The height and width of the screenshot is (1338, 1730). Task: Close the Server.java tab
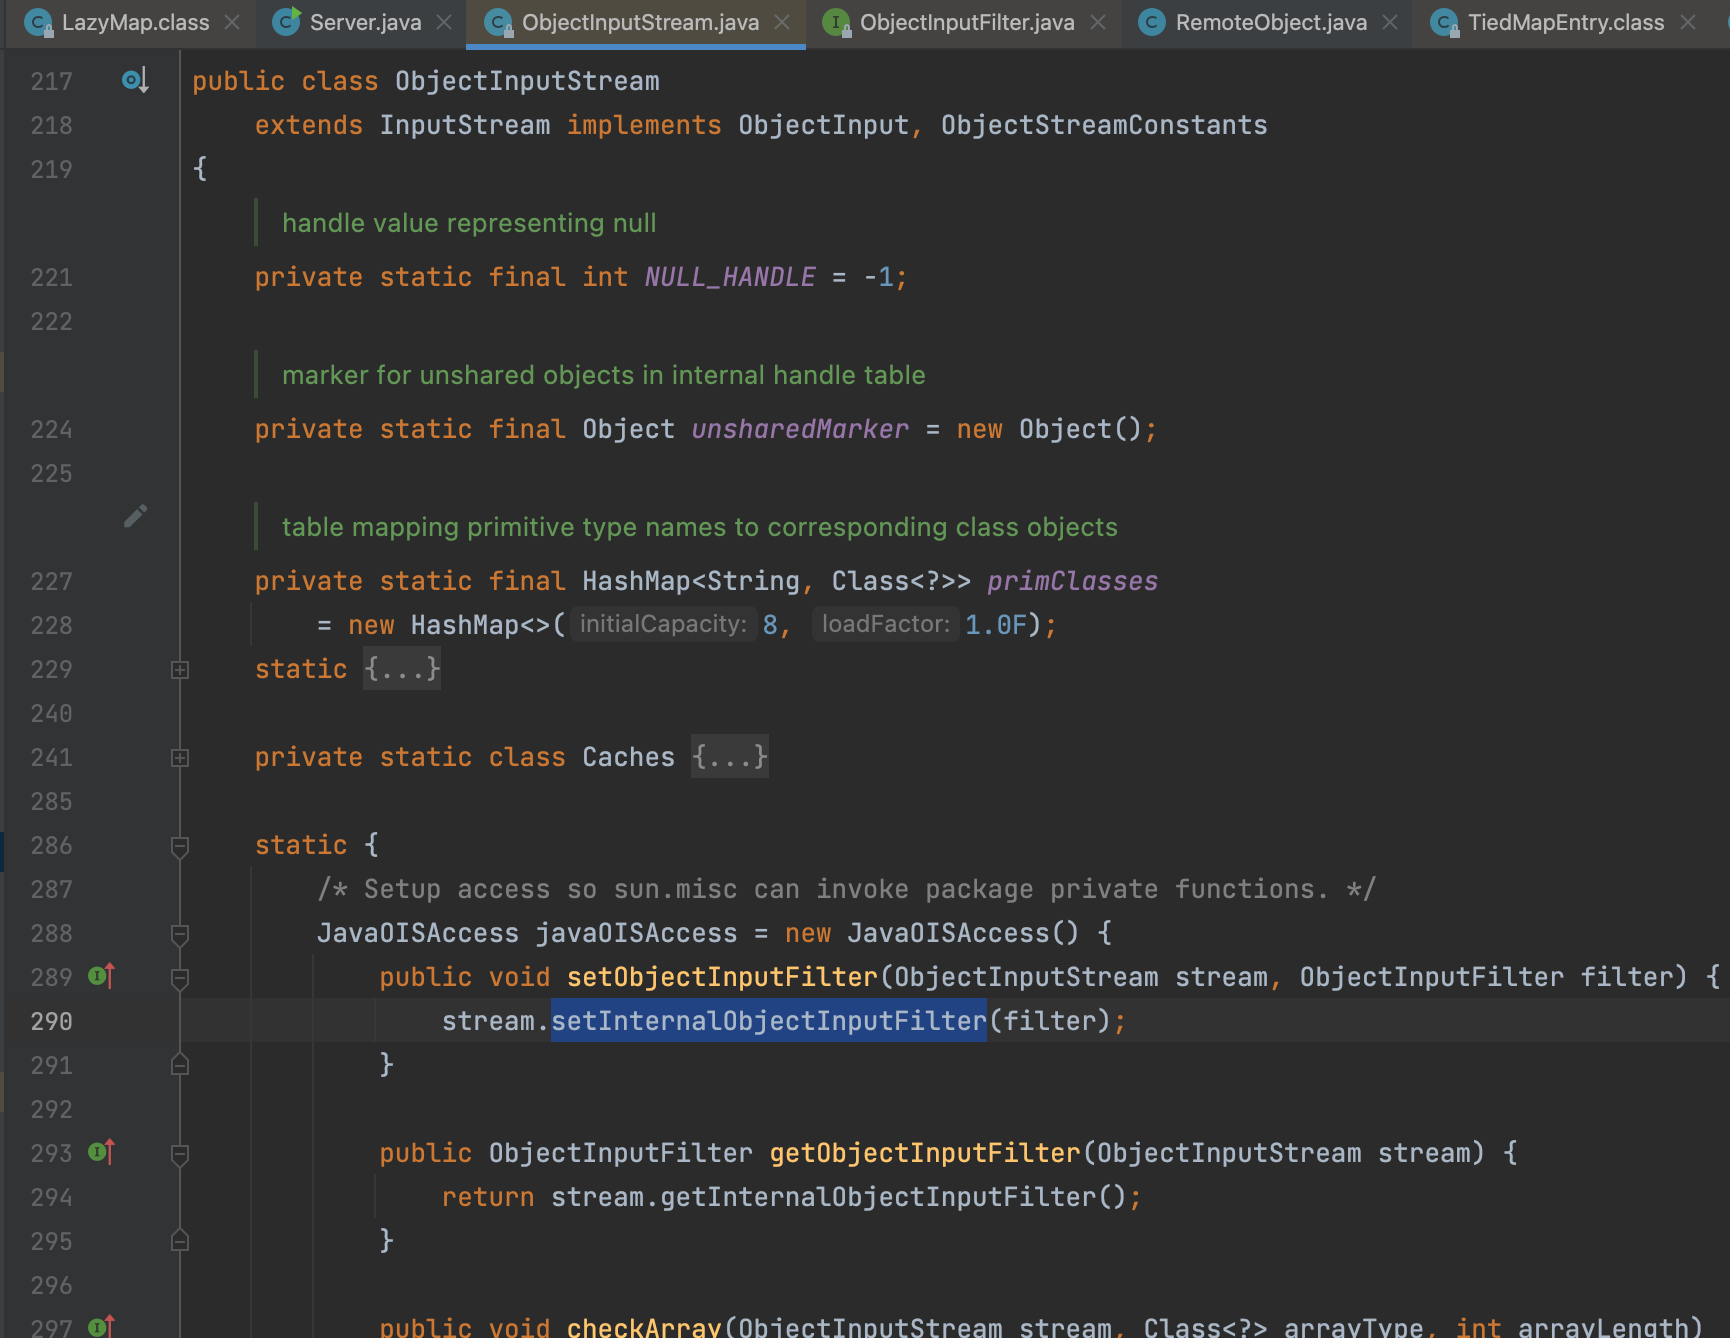(x=444, y=22)
